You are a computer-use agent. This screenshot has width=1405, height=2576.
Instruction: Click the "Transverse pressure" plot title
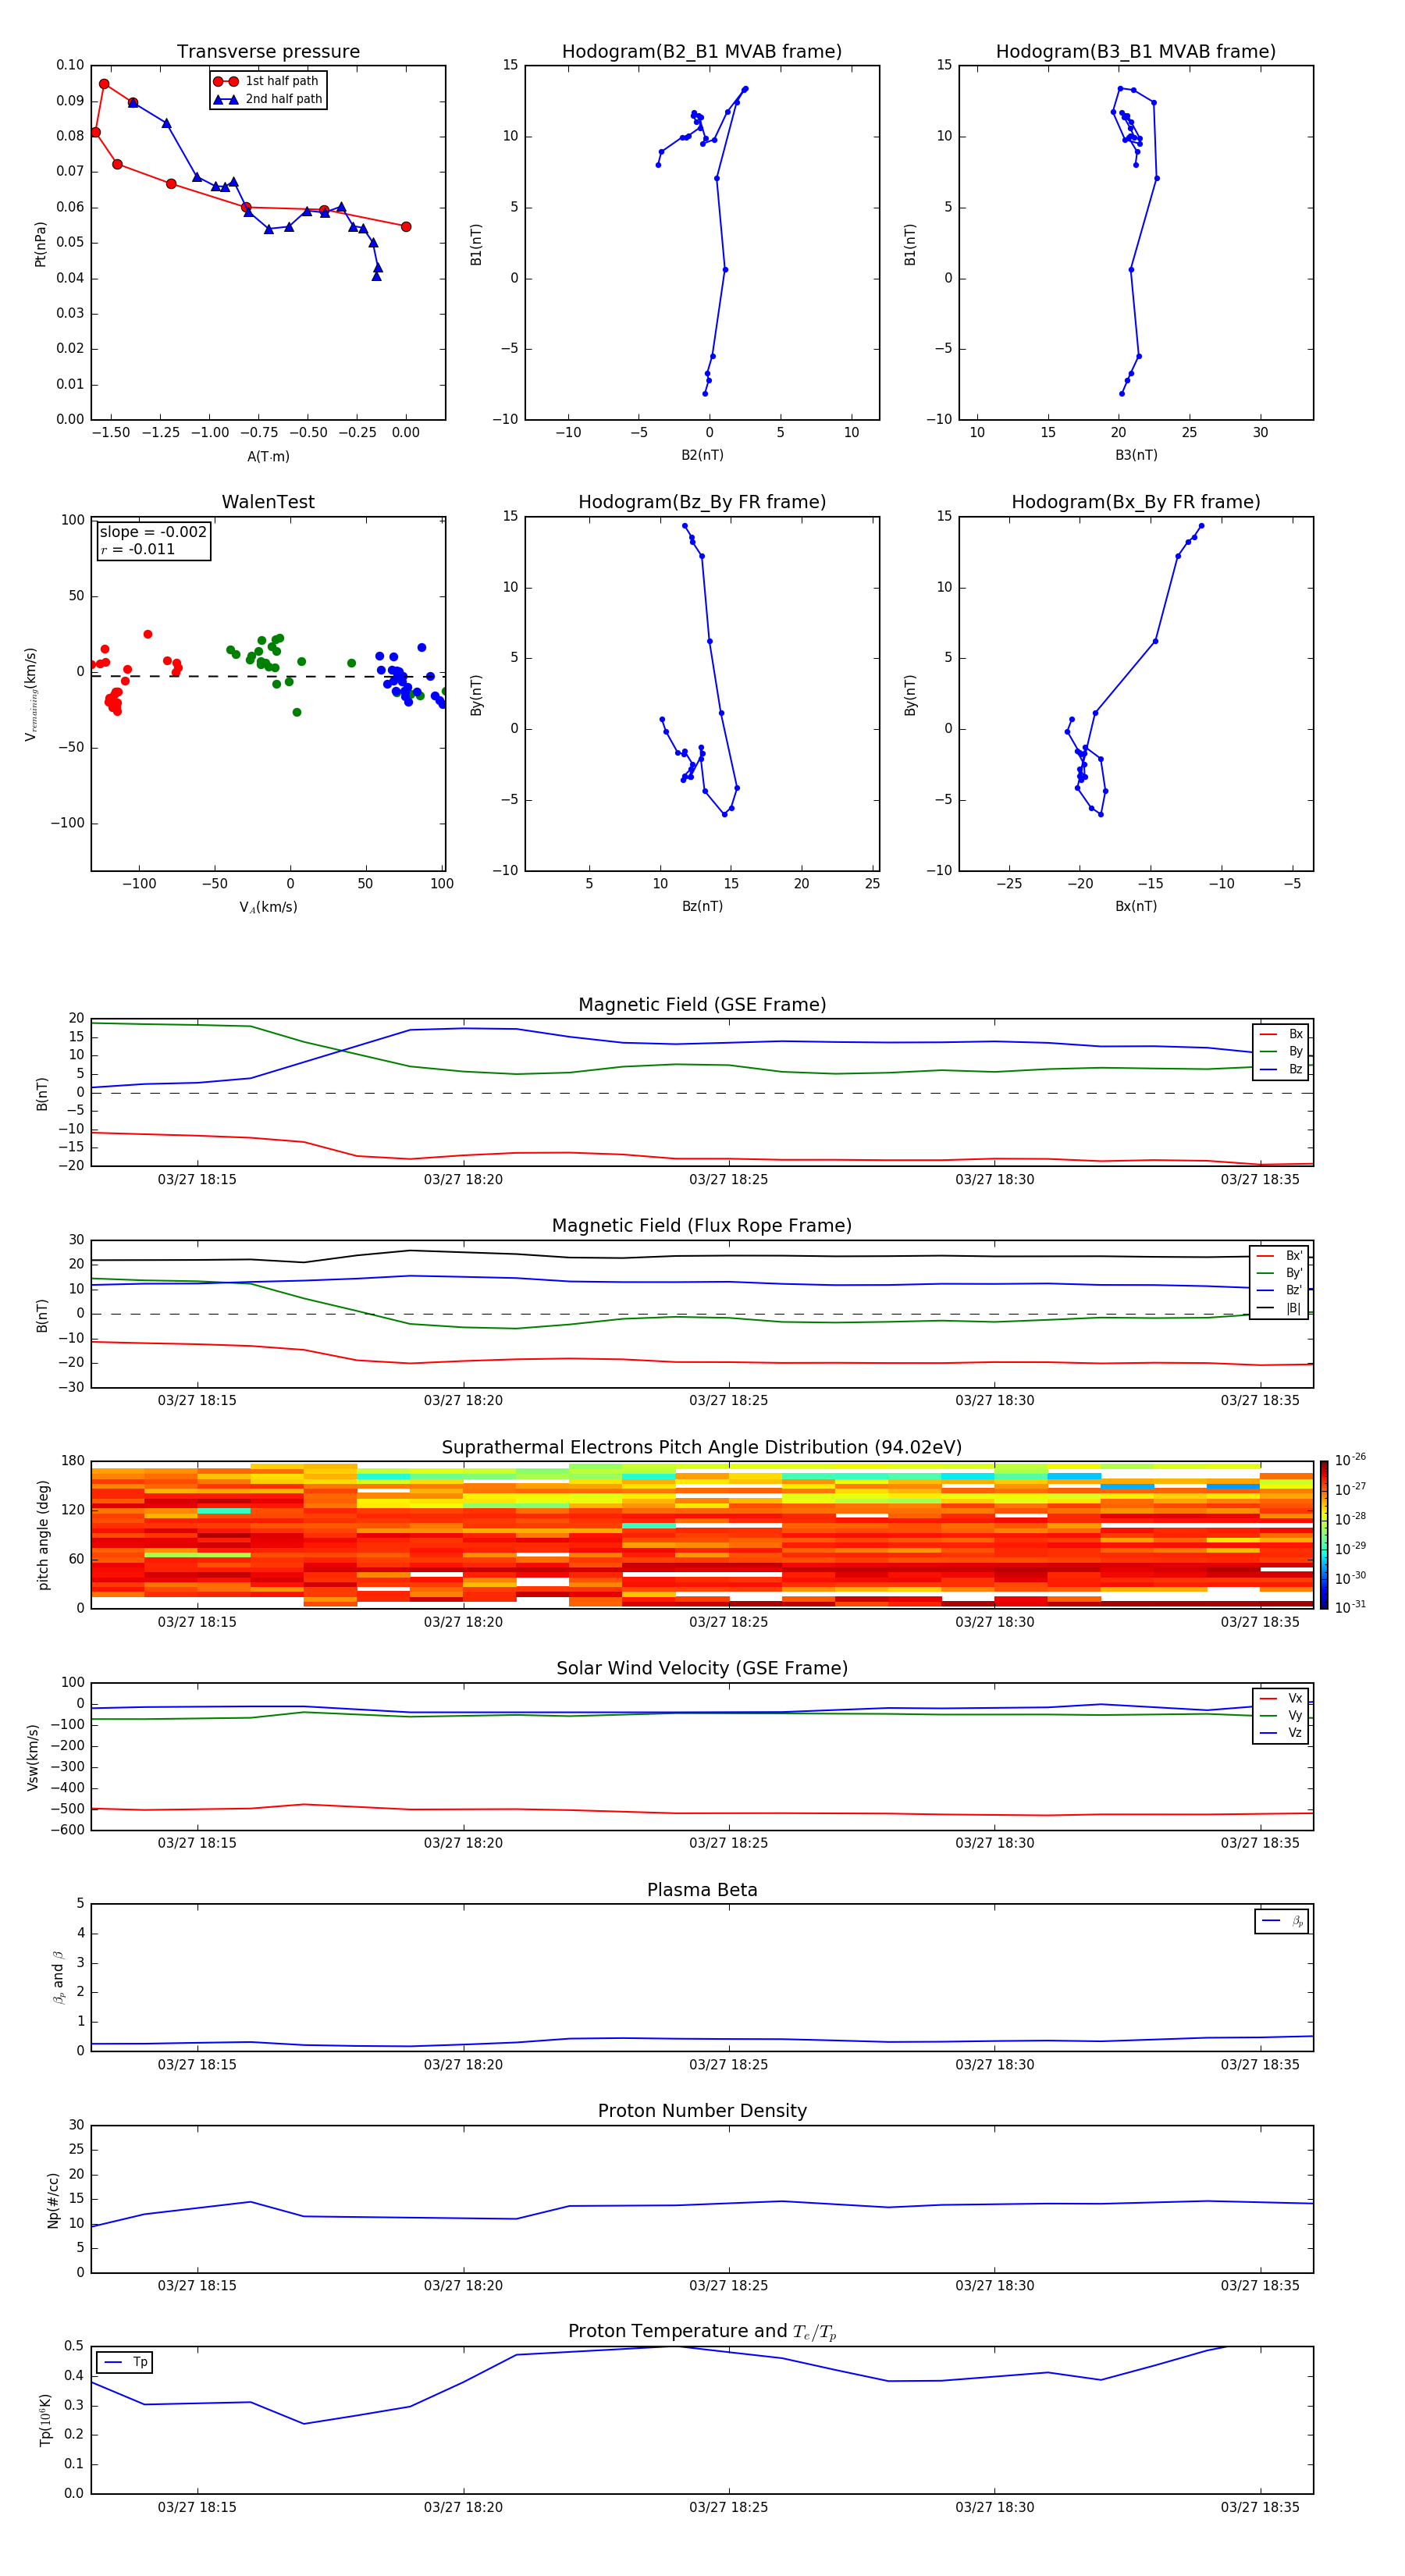pyautogui.click(x=268, y=52)
